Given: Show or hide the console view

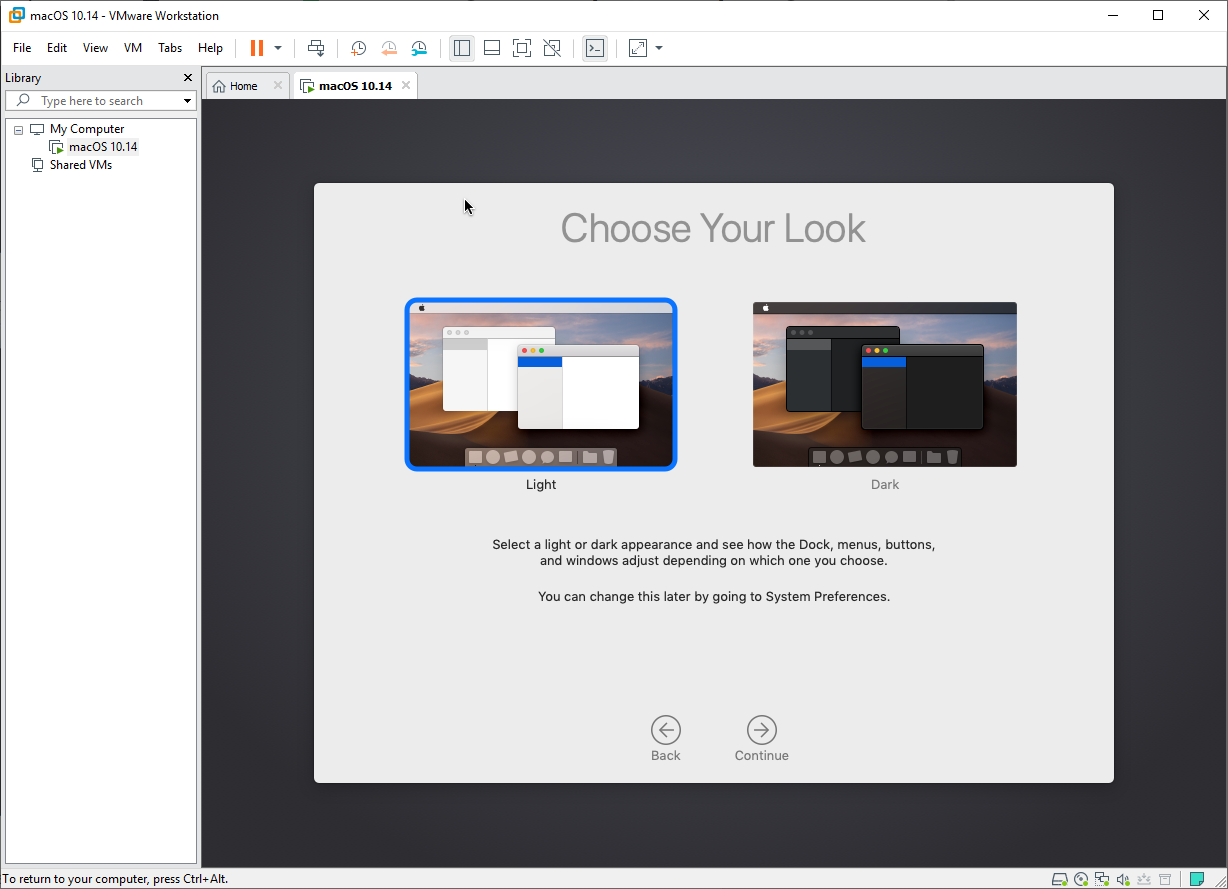Looking at the screenshot, I should tap(595, 47).
